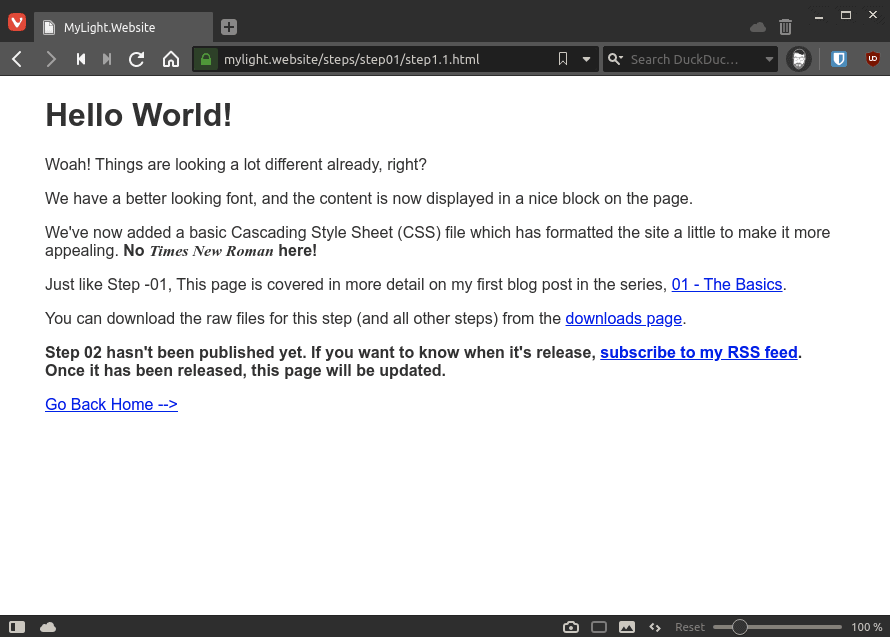Image resolution: width=890 pixels, height=637 pixels.
Task: Click the Fast Forward navigation icon
Action: (x=106, y=59)
